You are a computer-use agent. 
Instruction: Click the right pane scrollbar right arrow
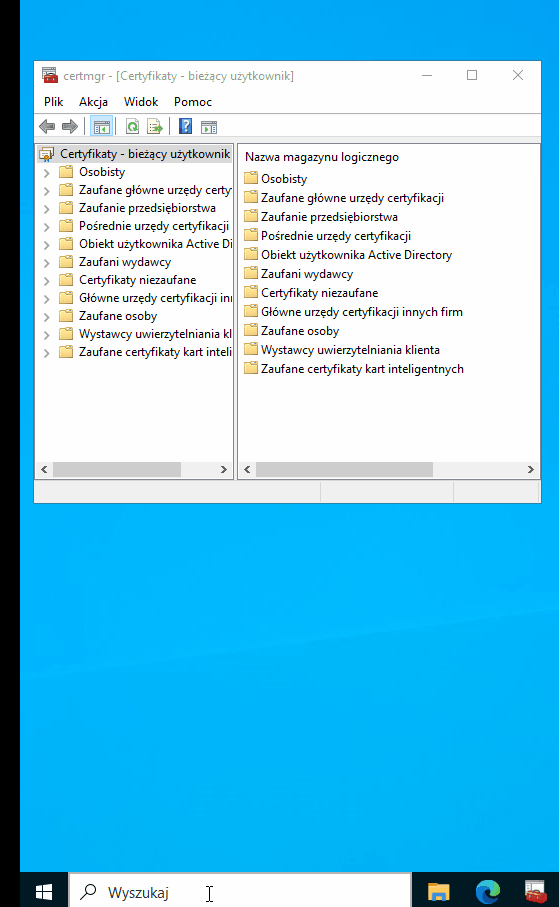coord(531,469)
